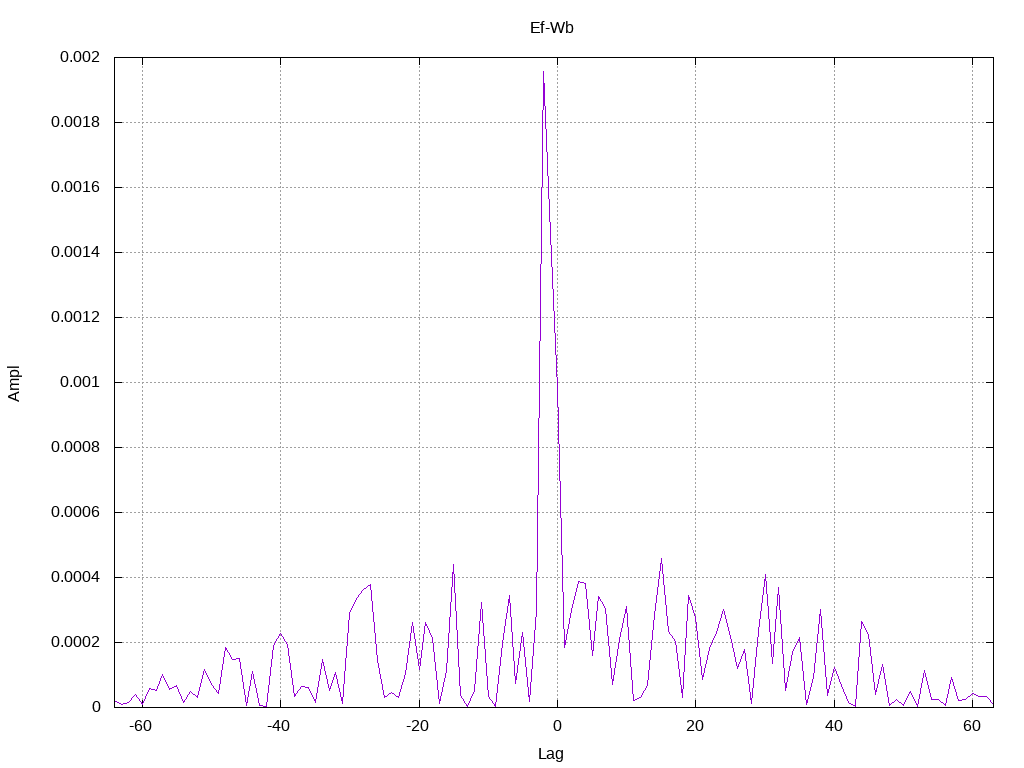Click the x-axis tick -40
1024x768 pixels.
click(x=279, y=726)
